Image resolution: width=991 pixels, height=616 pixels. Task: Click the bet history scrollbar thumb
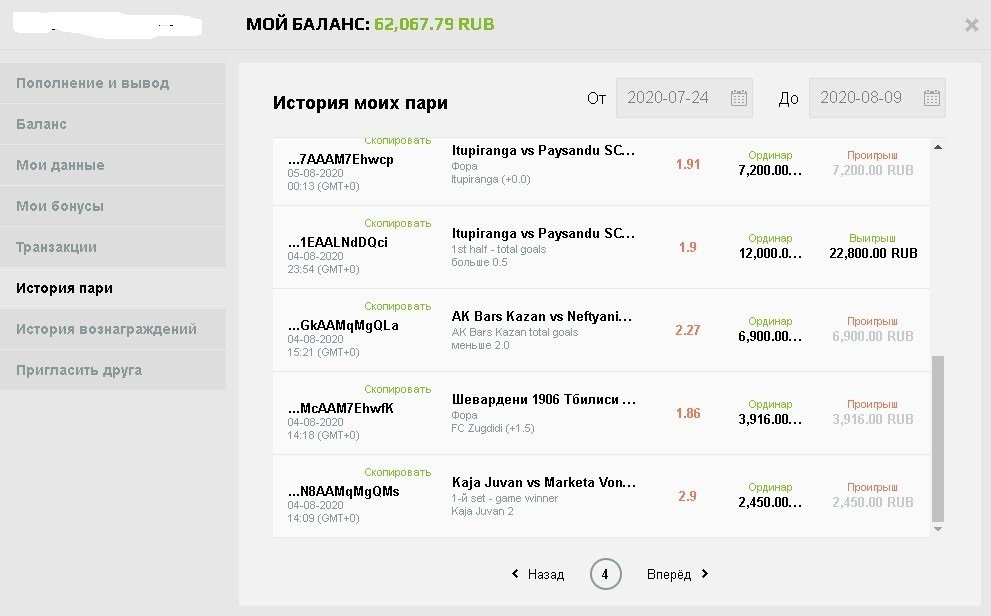click(937, 438)
